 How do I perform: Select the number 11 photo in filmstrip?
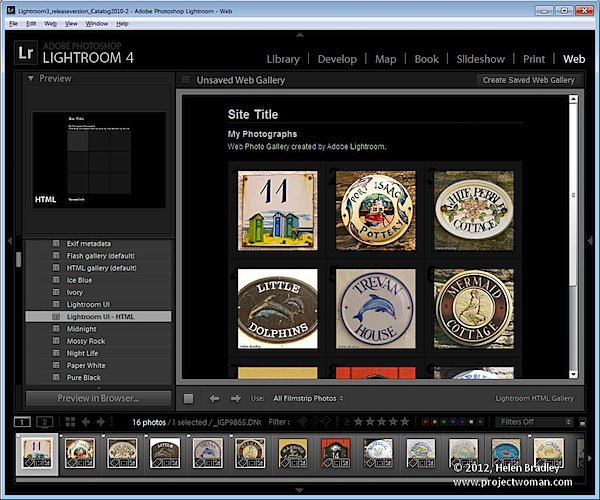click(37, 454)
